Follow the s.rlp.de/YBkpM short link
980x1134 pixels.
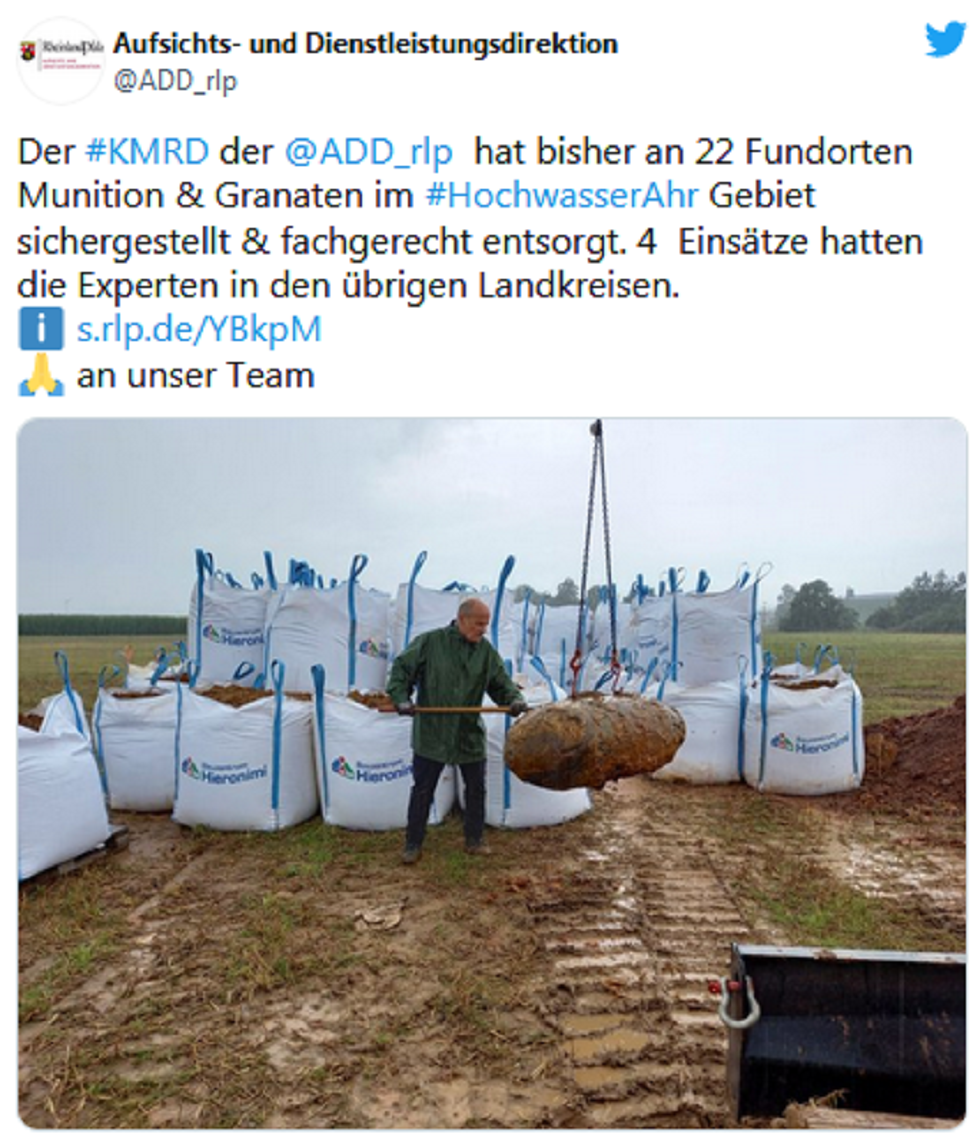(x=199, y=329)
